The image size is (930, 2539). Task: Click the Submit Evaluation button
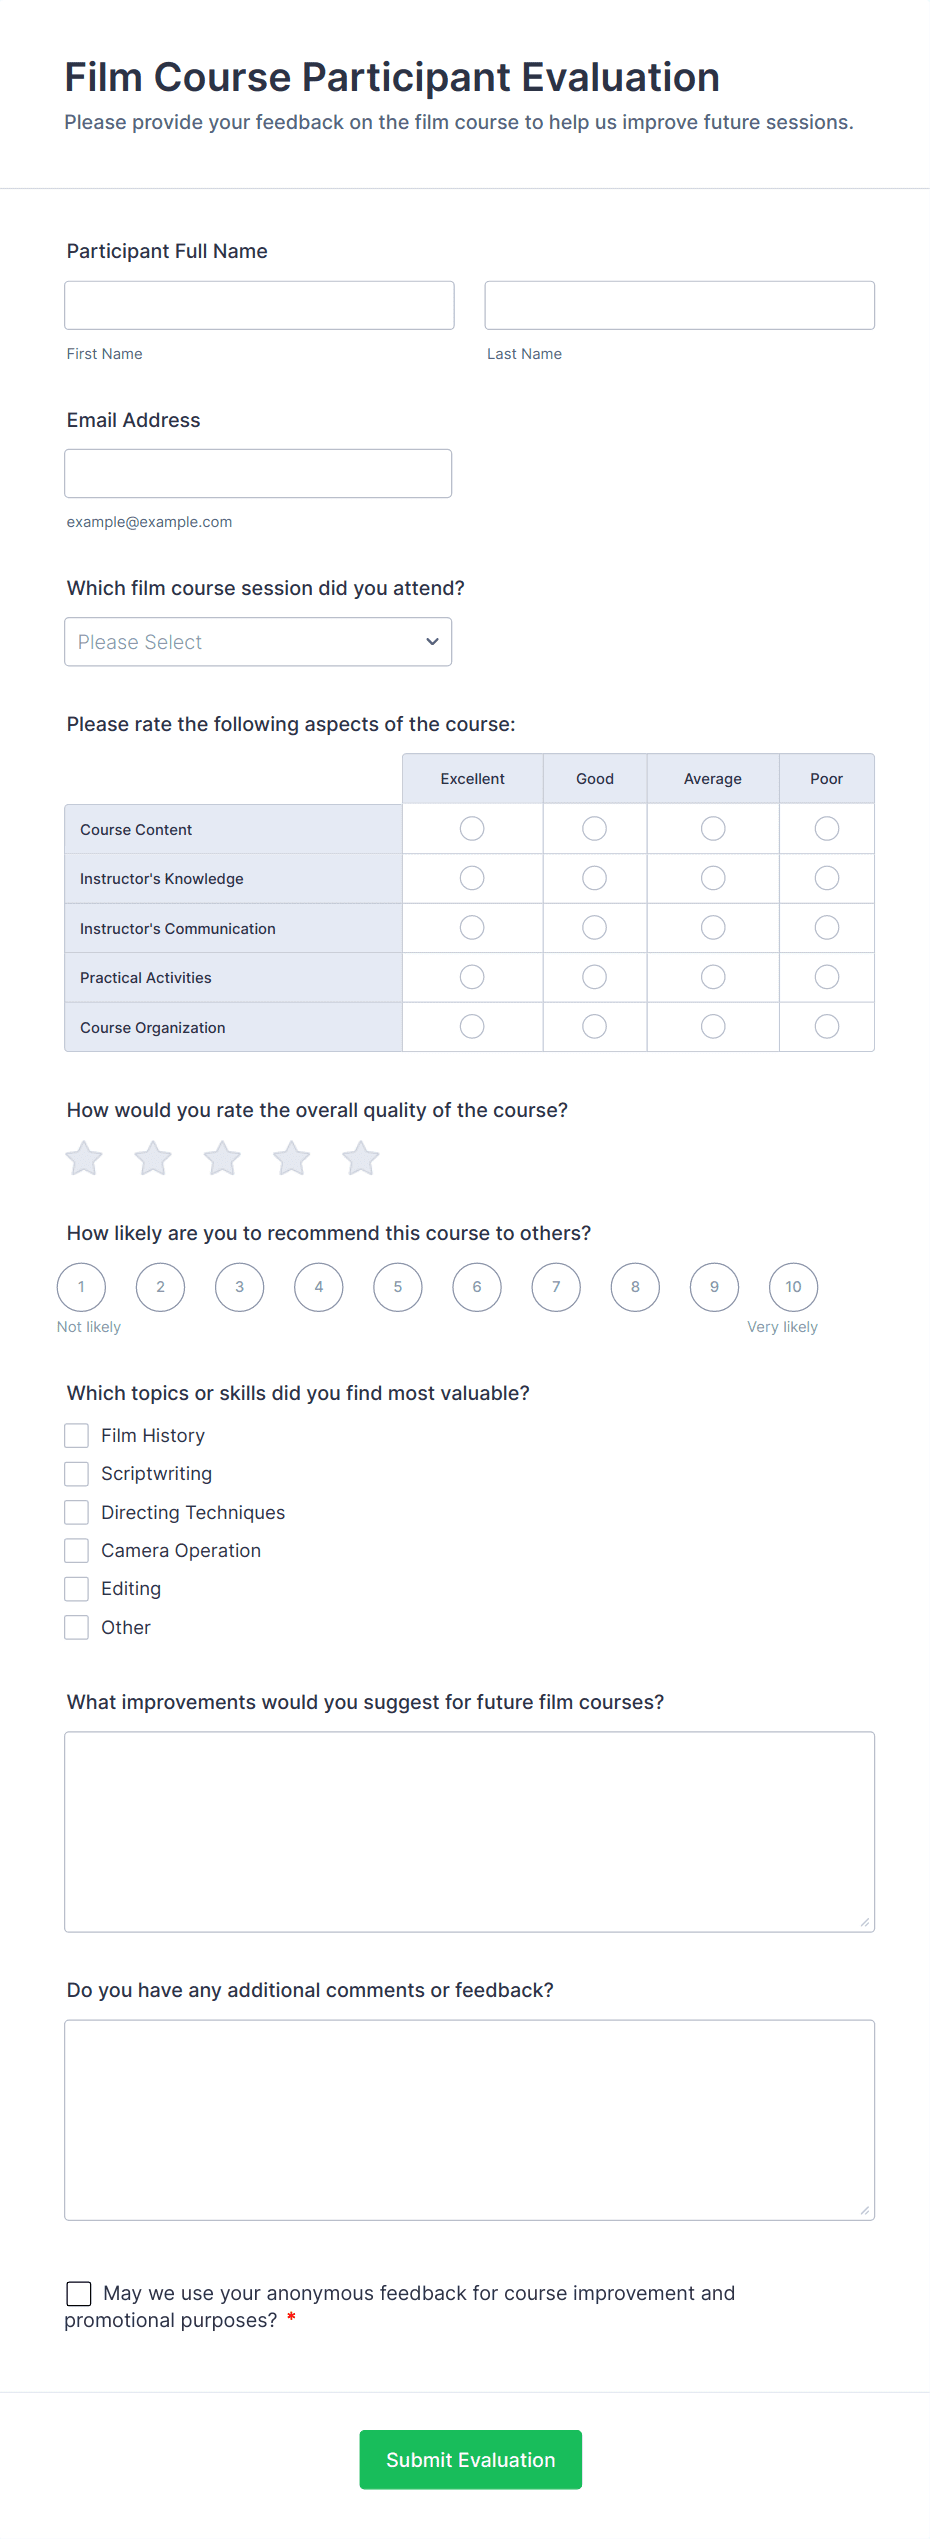point(470,2460)
